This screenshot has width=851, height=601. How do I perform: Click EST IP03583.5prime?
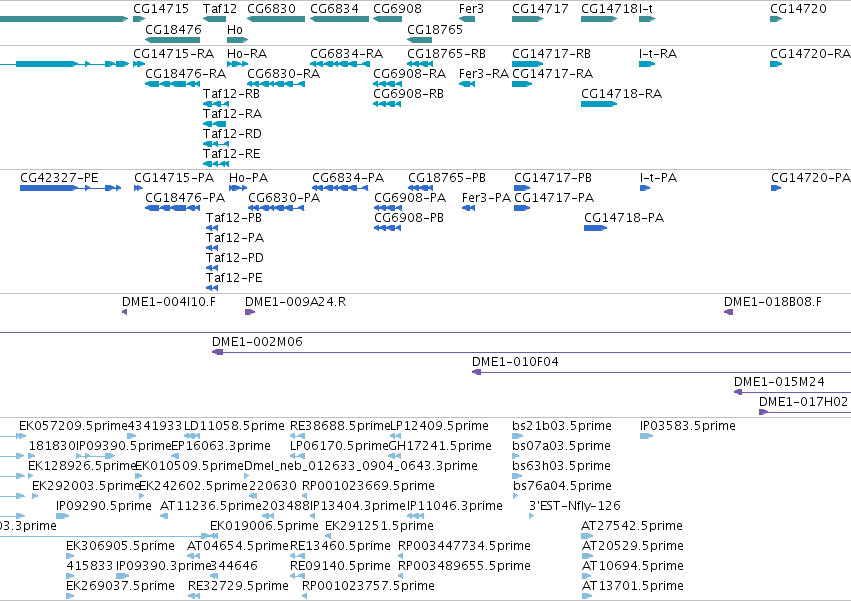point(688,426)
